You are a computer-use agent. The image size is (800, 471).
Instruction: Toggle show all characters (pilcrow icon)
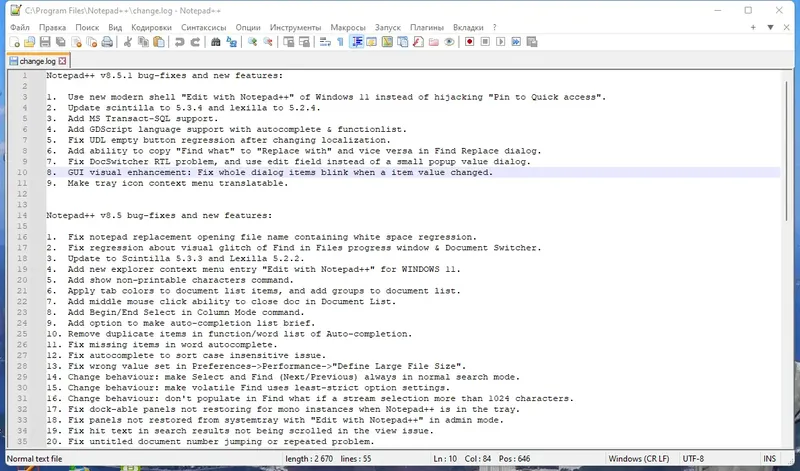pyautogui.click(x=340, y=42)
